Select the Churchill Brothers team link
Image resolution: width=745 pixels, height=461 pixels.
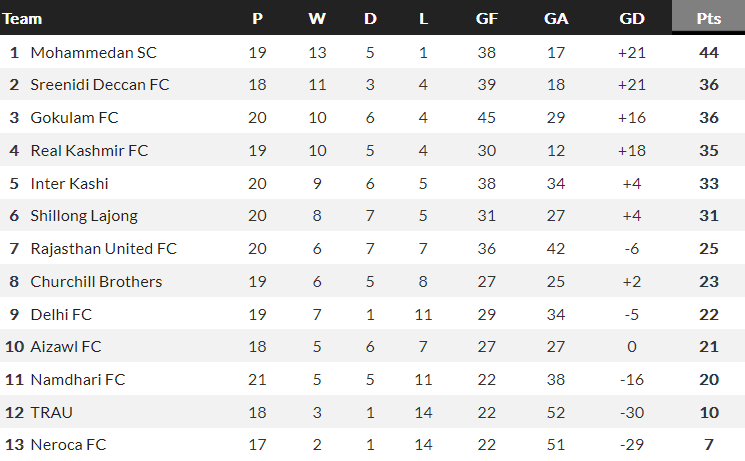pos(96,281)
